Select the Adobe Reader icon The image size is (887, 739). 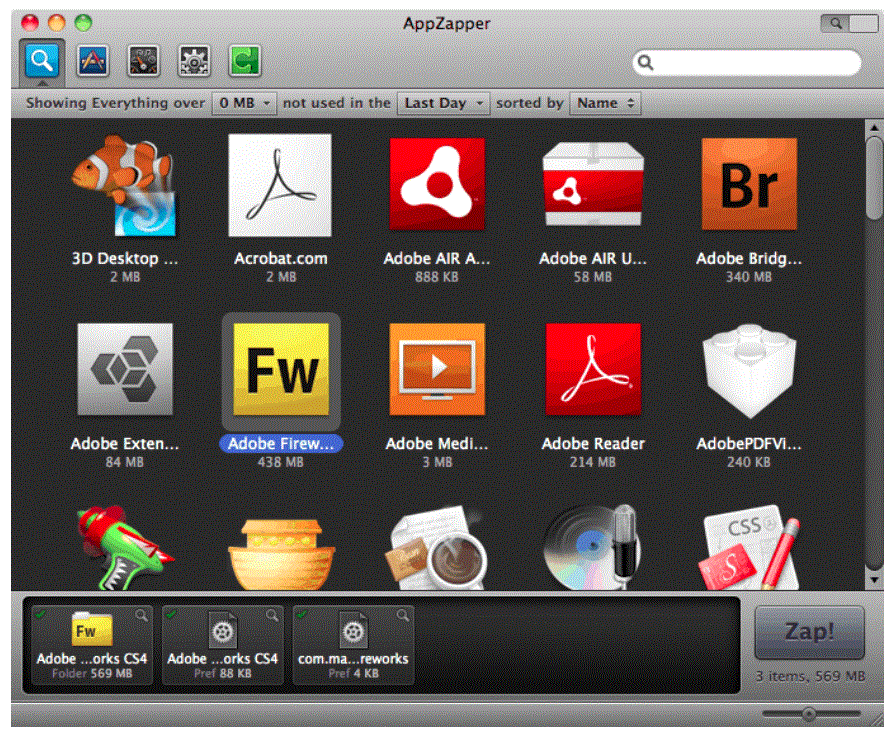point(593,369)
